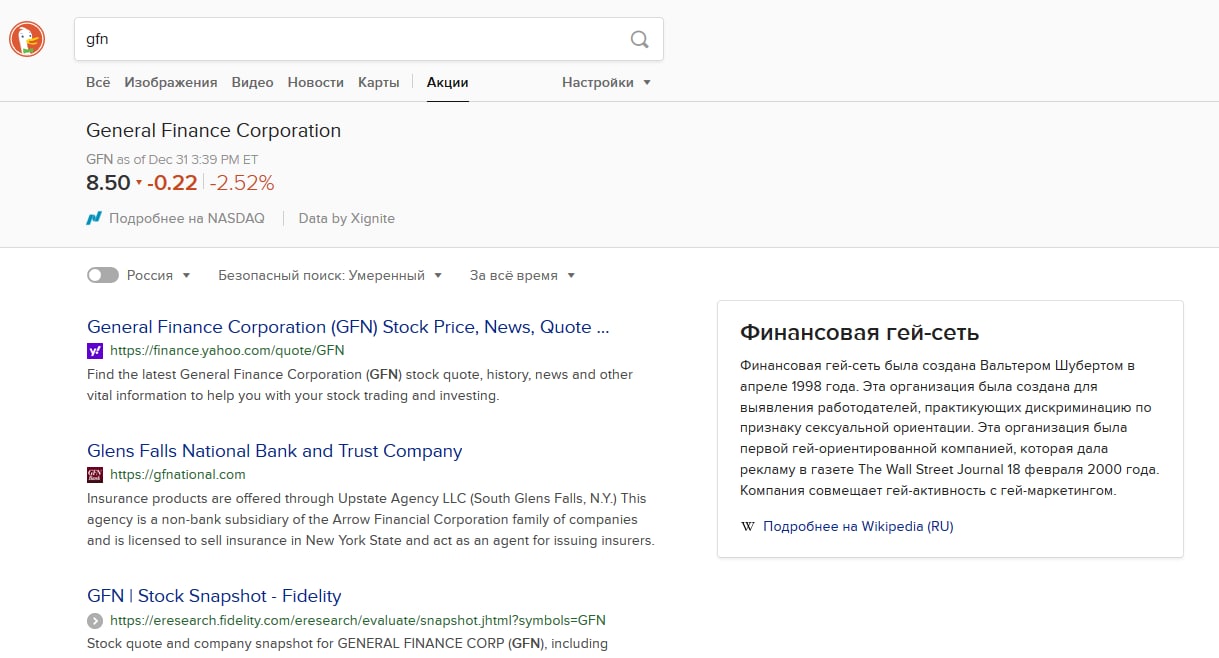Click the Data by Xignite link
The width and height of the screenshot is (1219, 658).
click(x=347, y=218)
